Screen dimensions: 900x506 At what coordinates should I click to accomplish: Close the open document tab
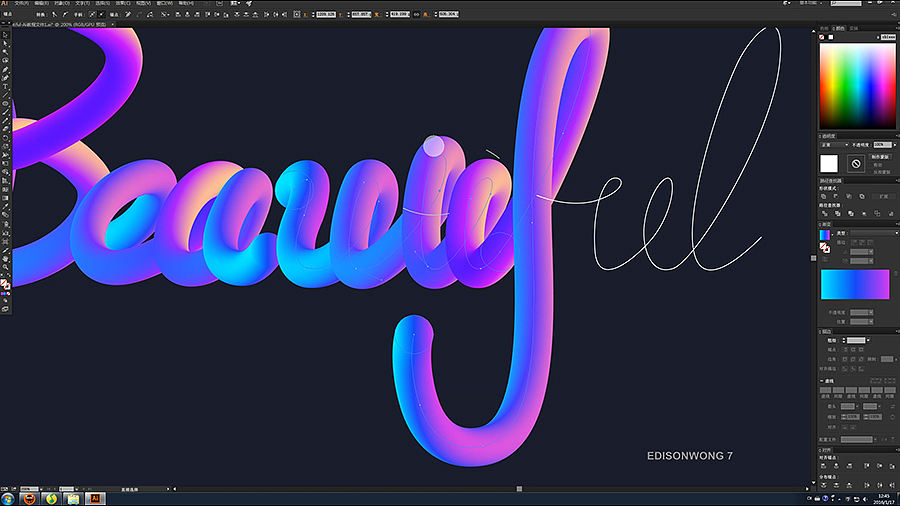[x=112, y=25]
